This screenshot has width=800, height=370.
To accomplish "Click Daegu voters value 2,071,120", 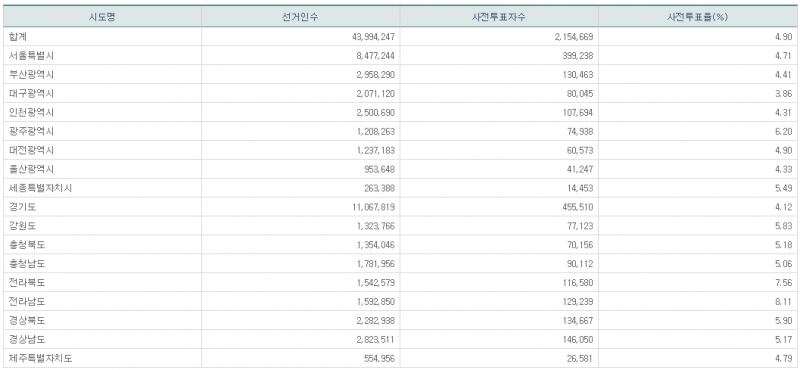I will click(x=375, y=93).
